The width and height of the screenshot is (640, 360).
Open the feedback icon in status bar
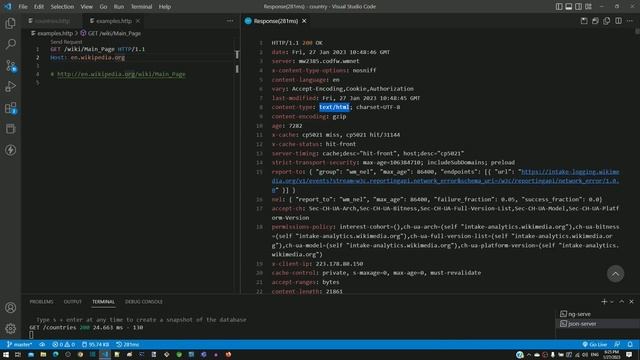pyautogui.click(x=617, y=344)
